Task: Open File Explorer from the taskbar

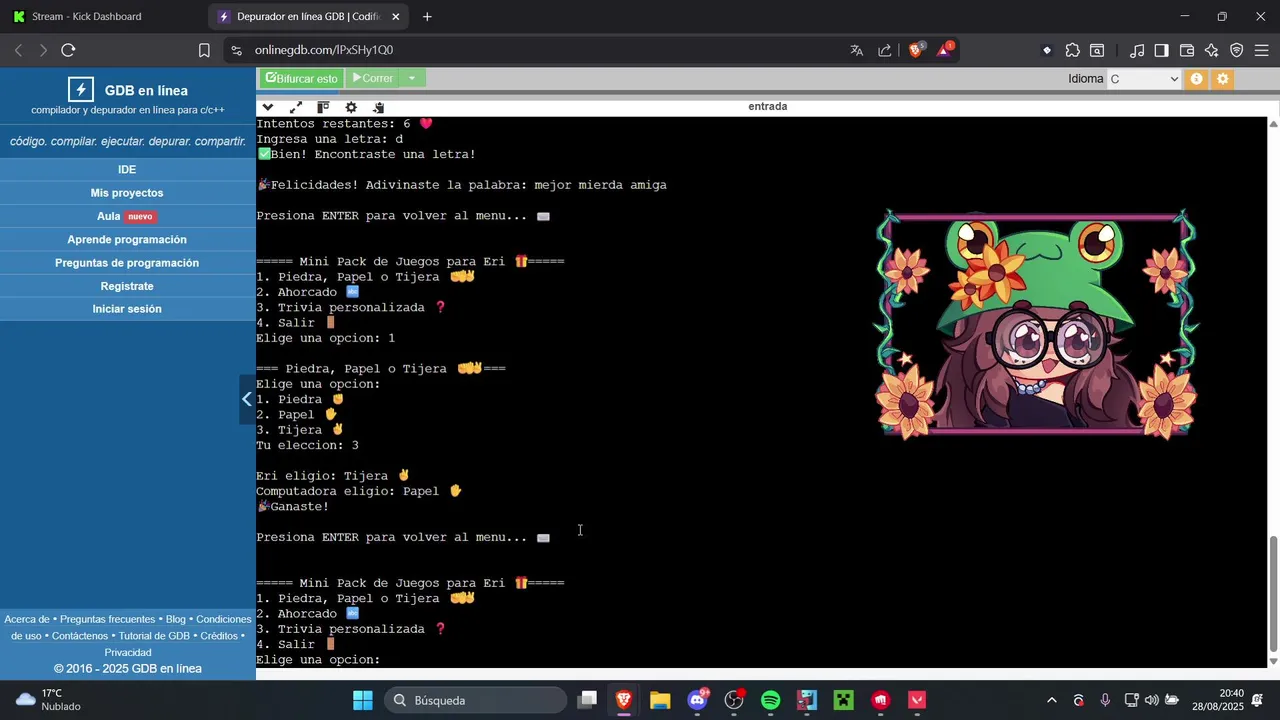Action: 660,700
